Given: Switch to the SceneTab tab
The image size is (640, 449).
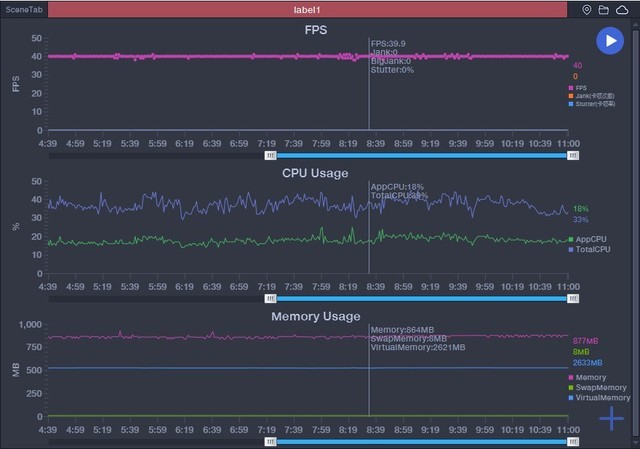Looking at the screenshot, I should pos(24,9).
